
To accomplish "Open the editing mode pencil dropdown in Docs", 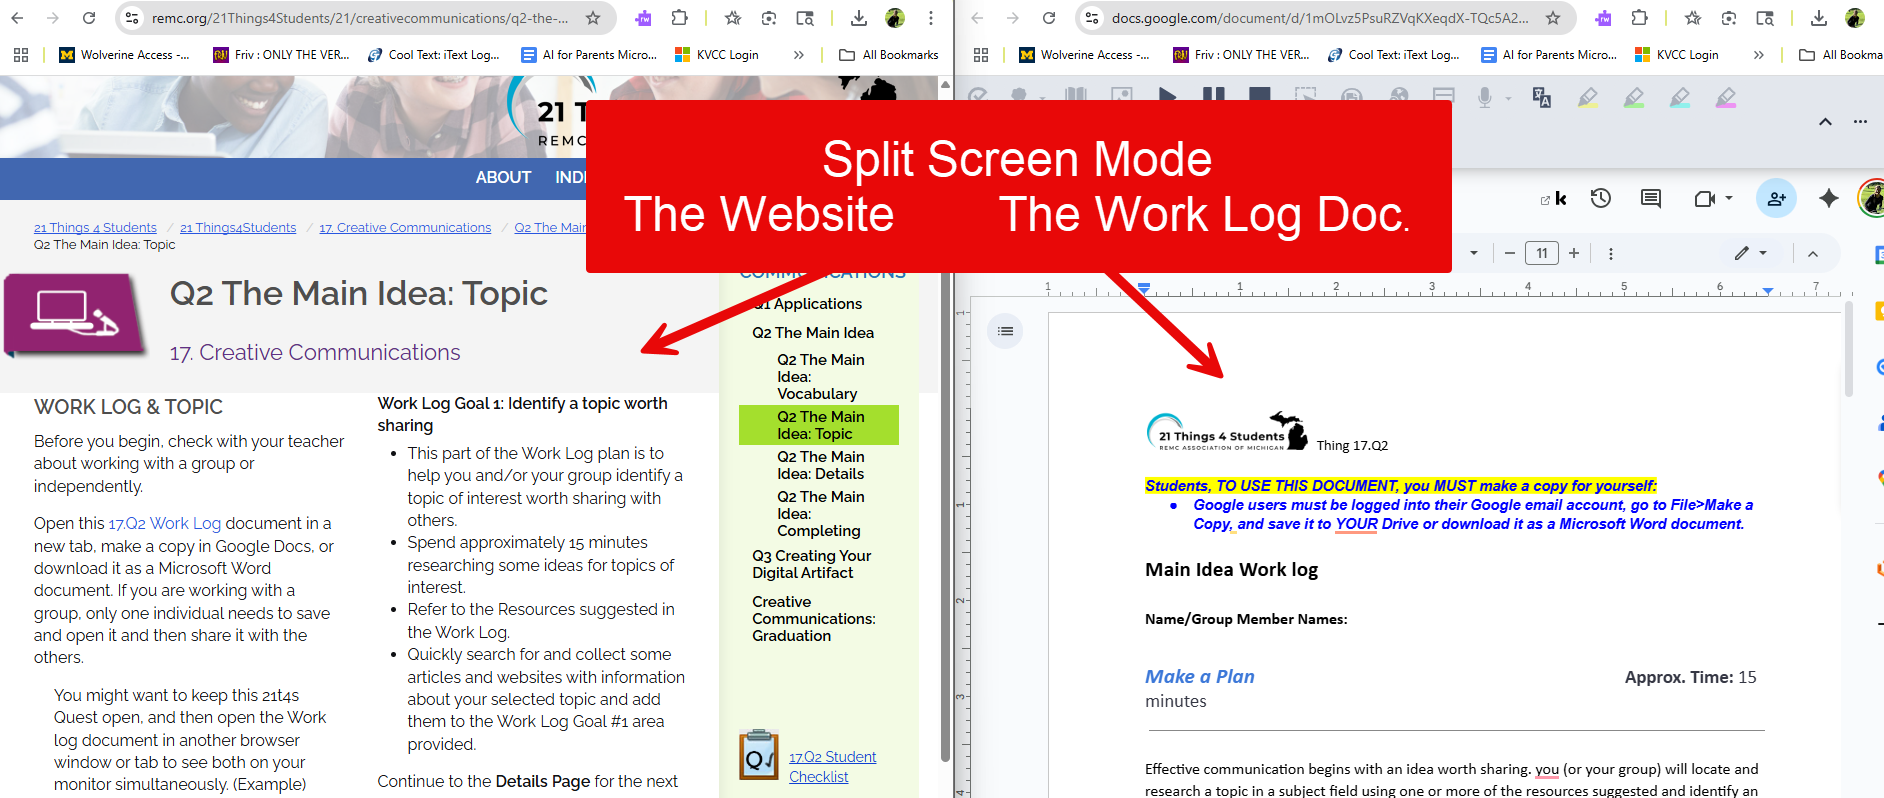I will 1751,253.
